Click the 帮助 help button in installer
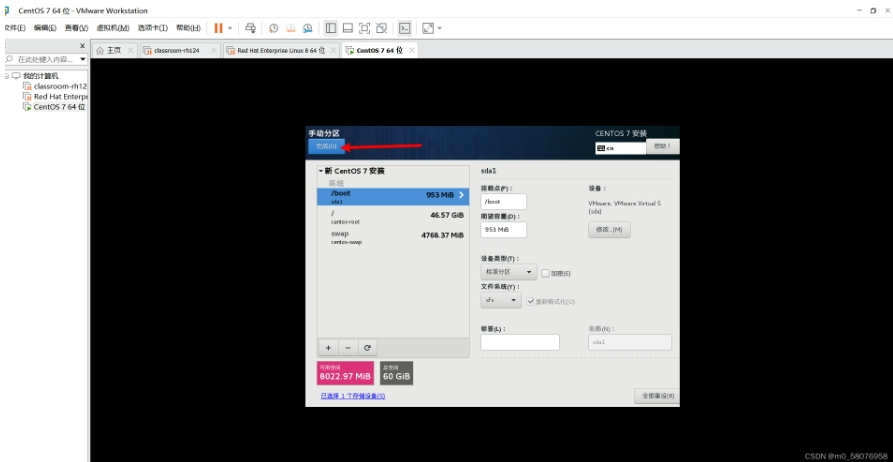 (662, 146)
